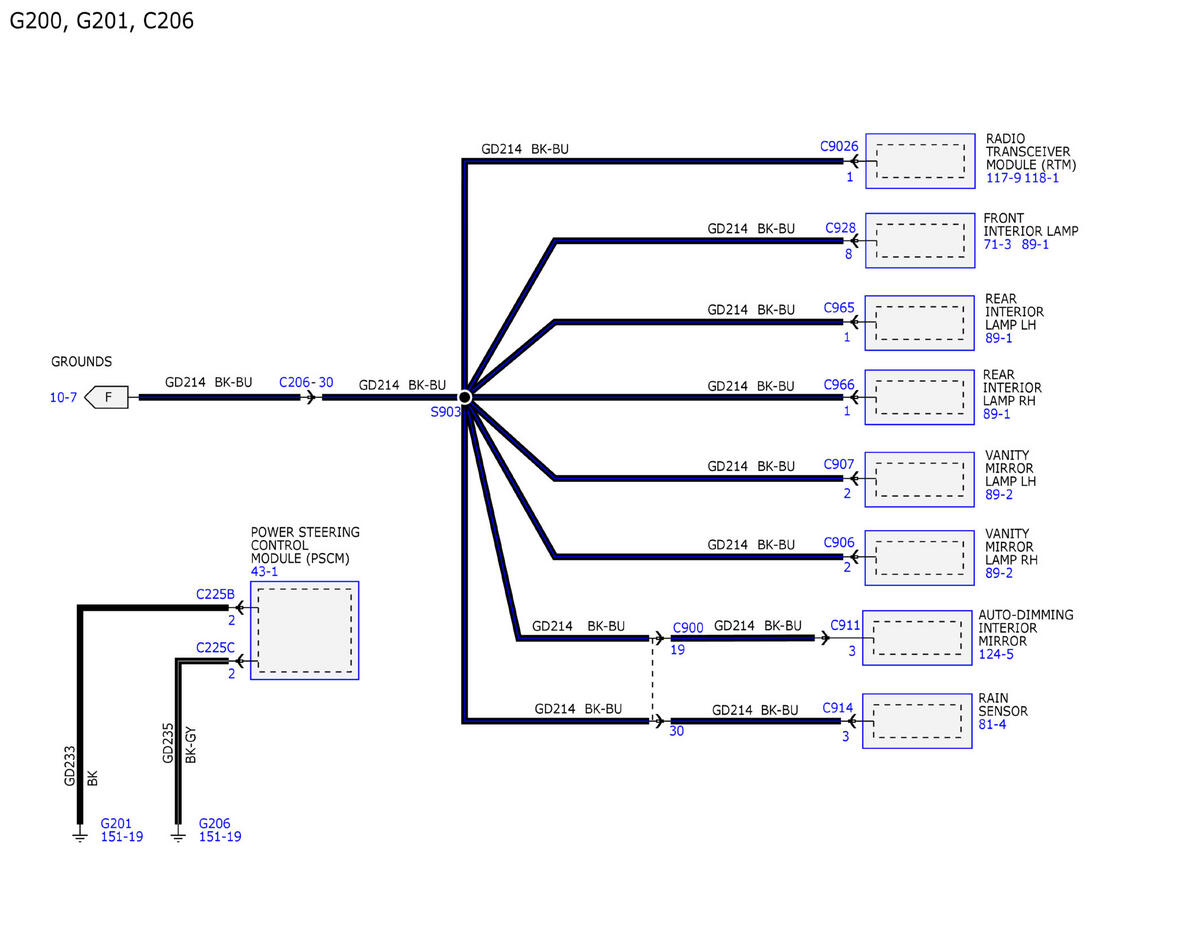
Task: Go to page reference 10-7
Action: pos(63,398)
